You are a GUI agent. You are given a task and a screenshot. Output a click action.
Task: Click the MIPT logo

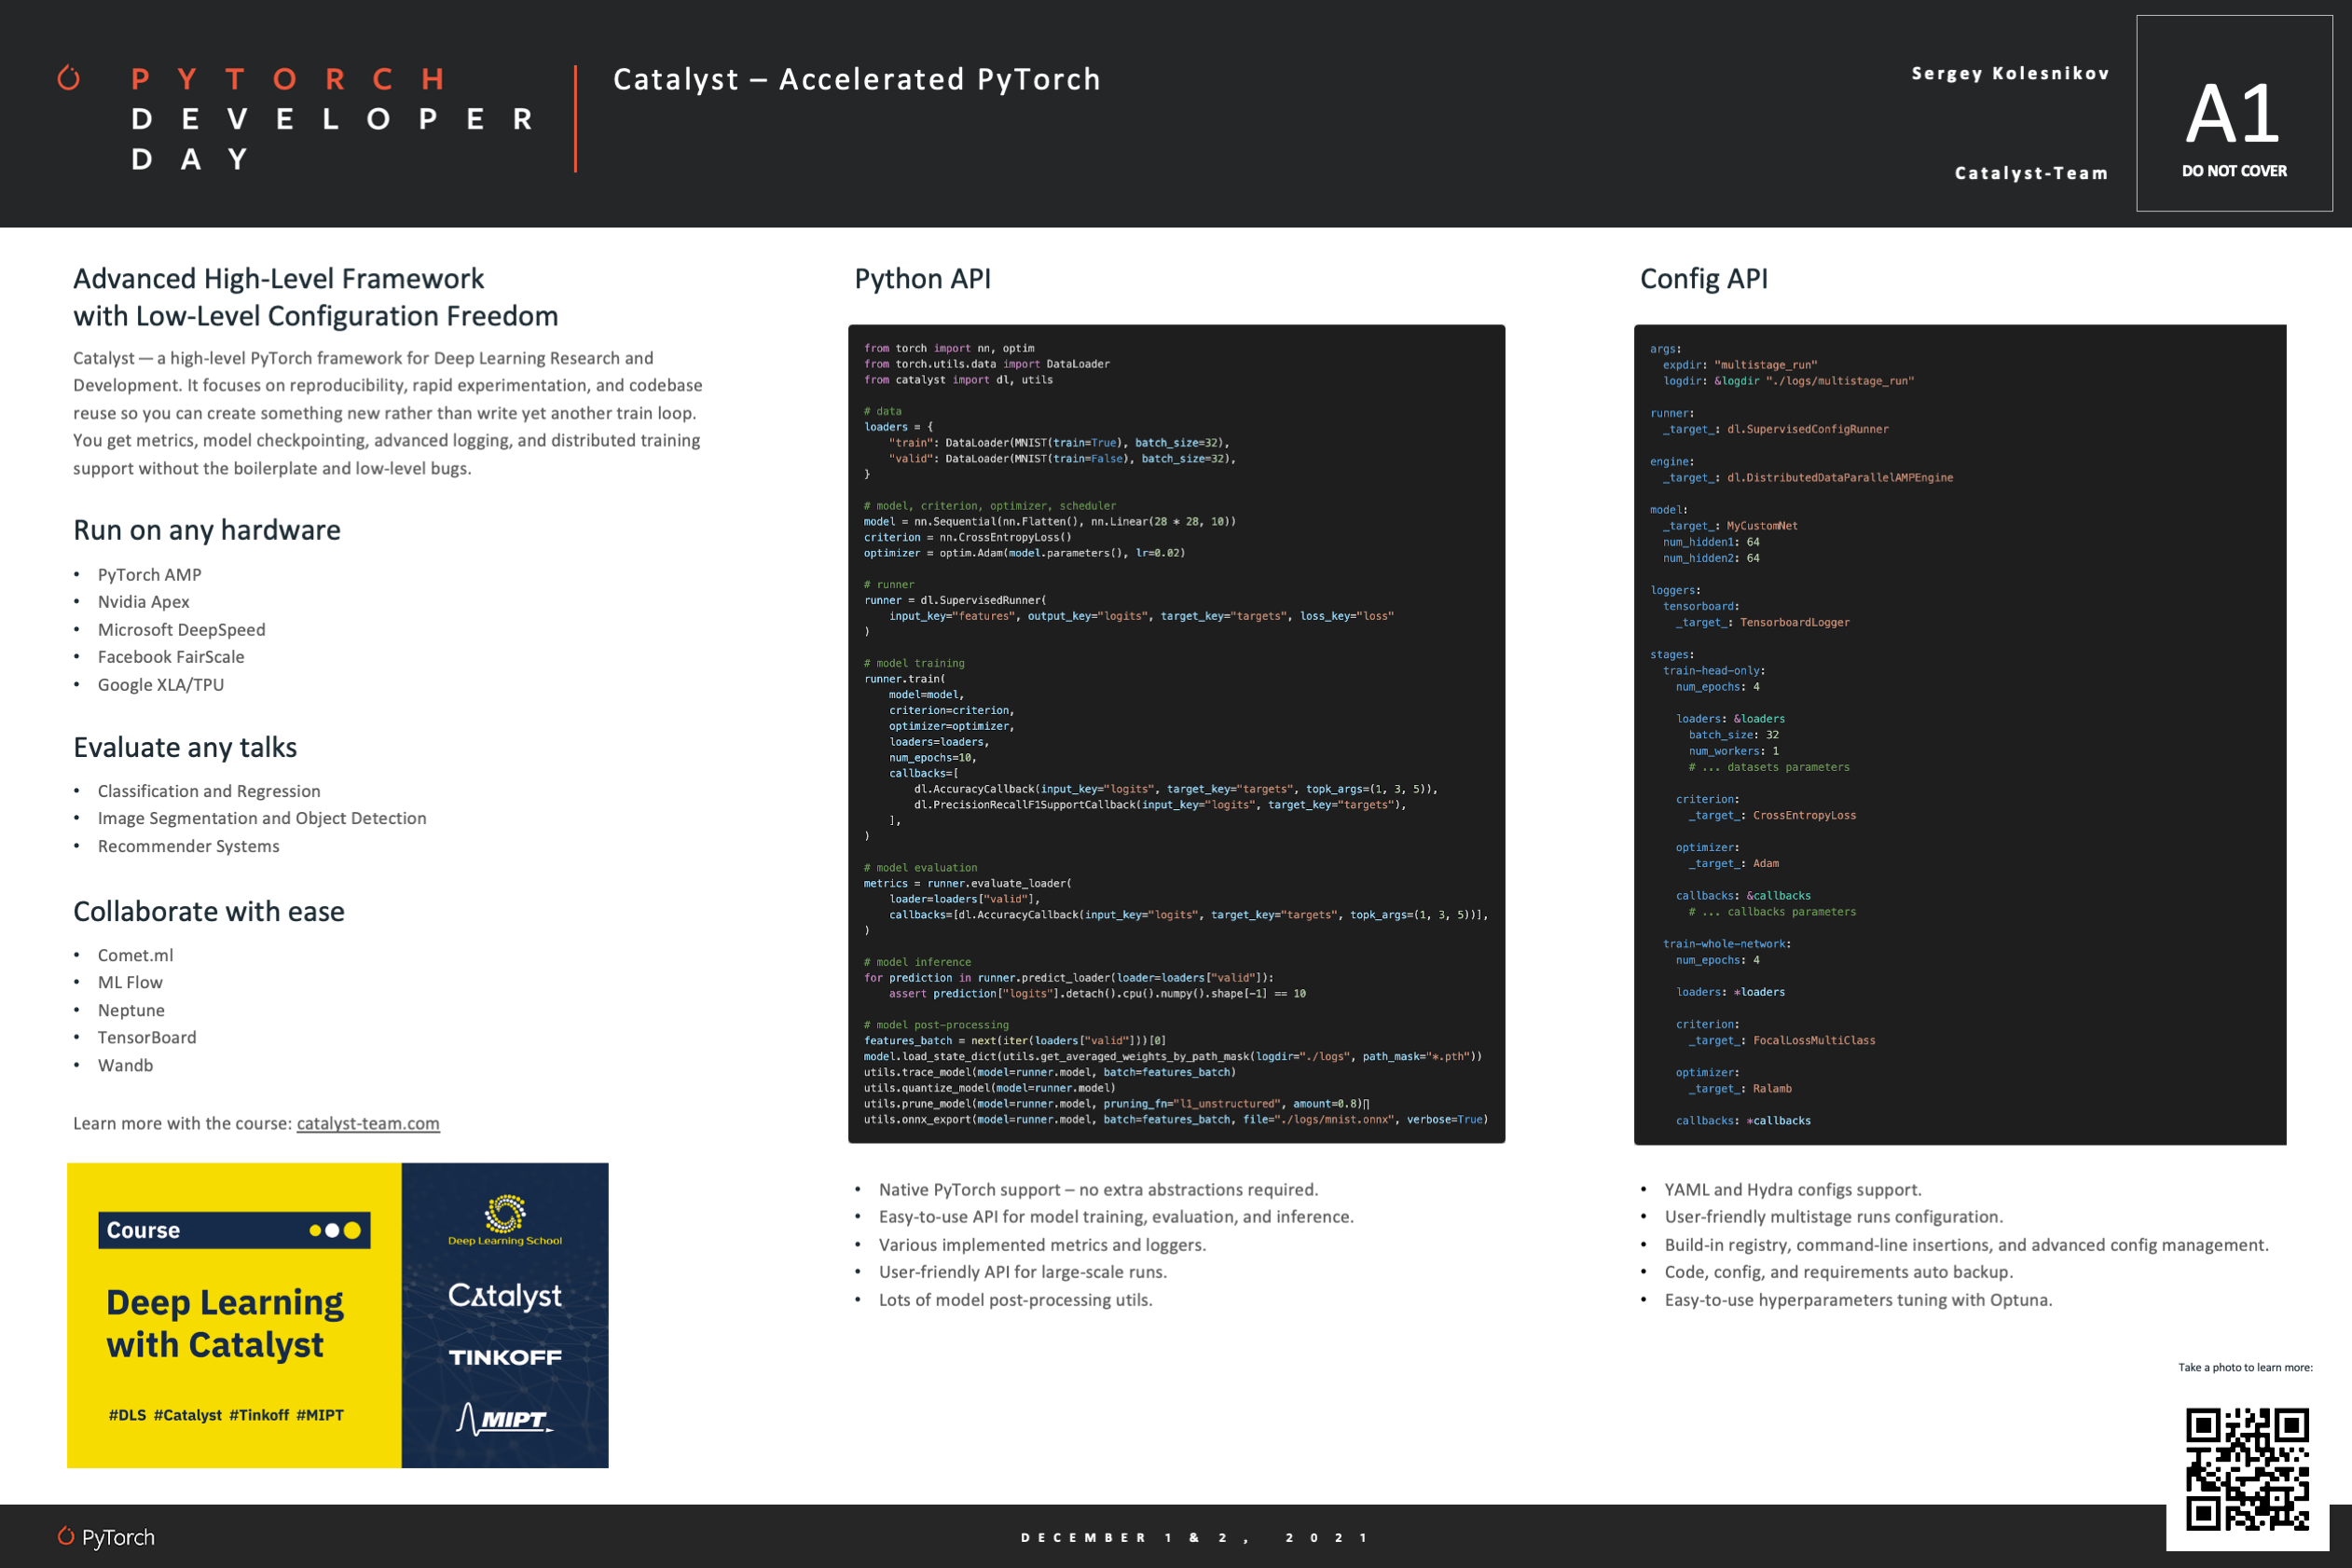pyautogui.click(x=505, y=1418)
